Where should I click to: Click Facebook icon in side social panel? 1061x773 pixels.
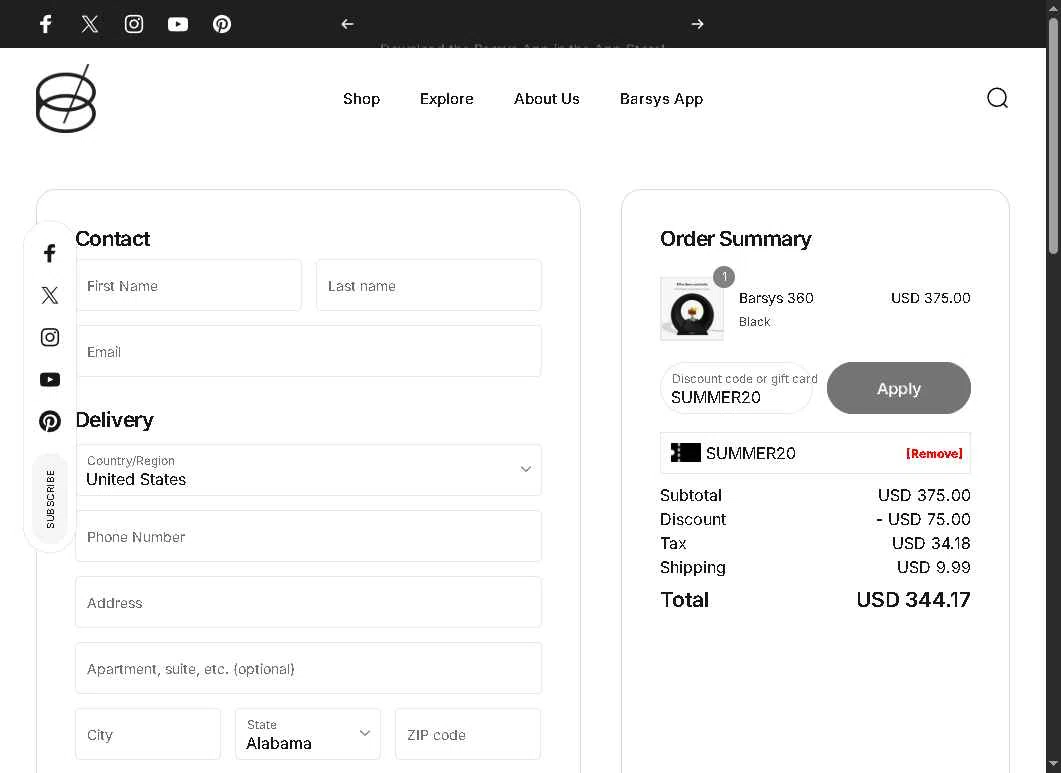click(49, 253)
